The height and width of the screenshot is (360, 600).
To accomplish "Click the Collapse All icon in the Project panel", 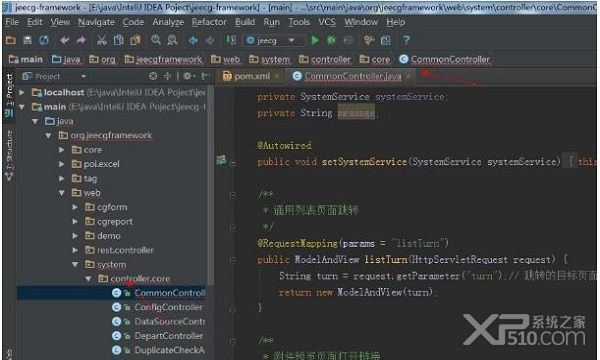I will click(x=167, y=76).
